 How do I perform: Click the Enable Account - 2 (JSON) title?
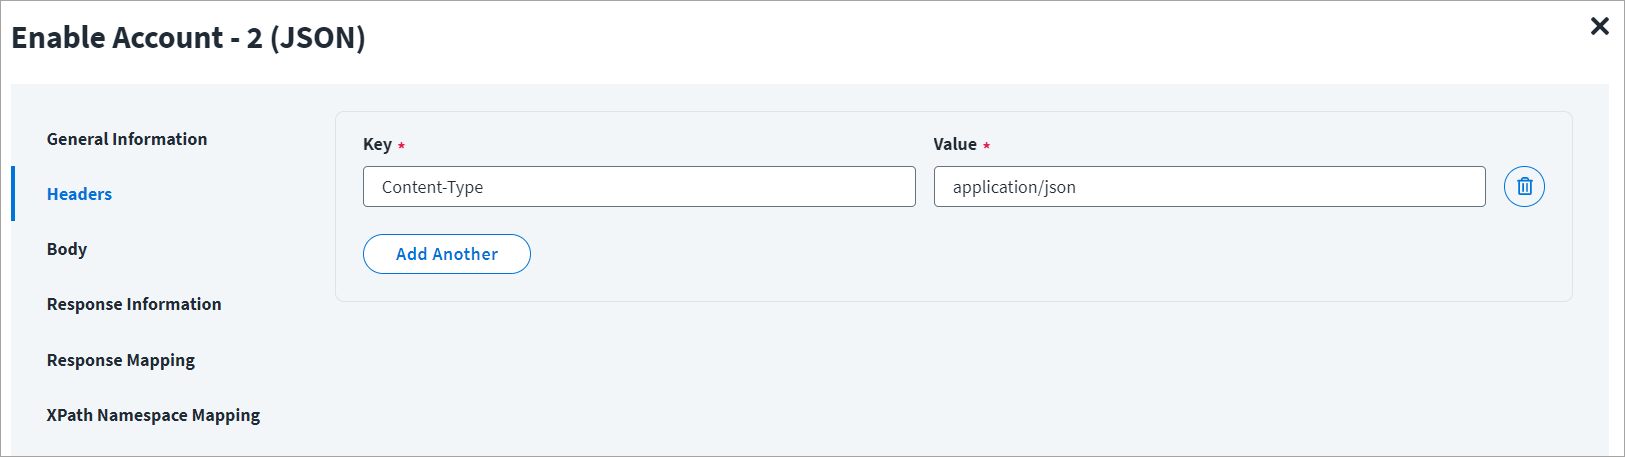click(x=188, y=38)
